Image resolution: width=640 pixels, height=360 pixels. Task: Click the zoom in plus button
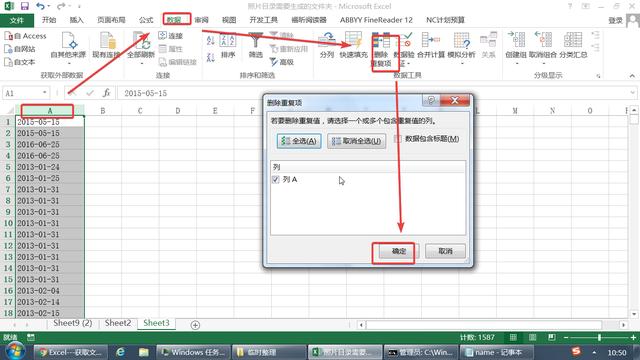click(x=633, y=338)
